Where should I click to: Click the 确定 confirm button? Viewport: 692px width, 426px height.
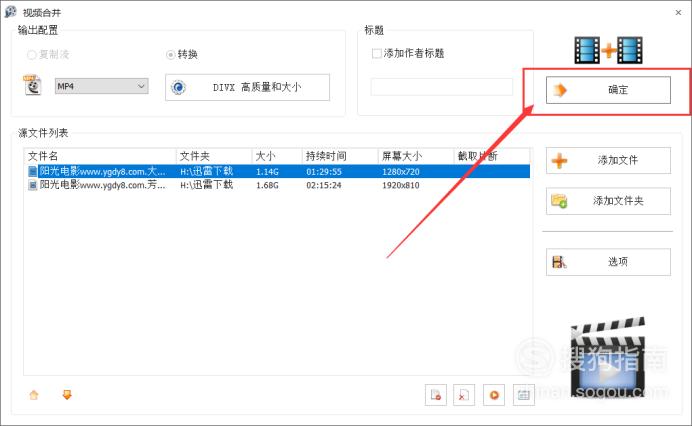coord(608,90)
